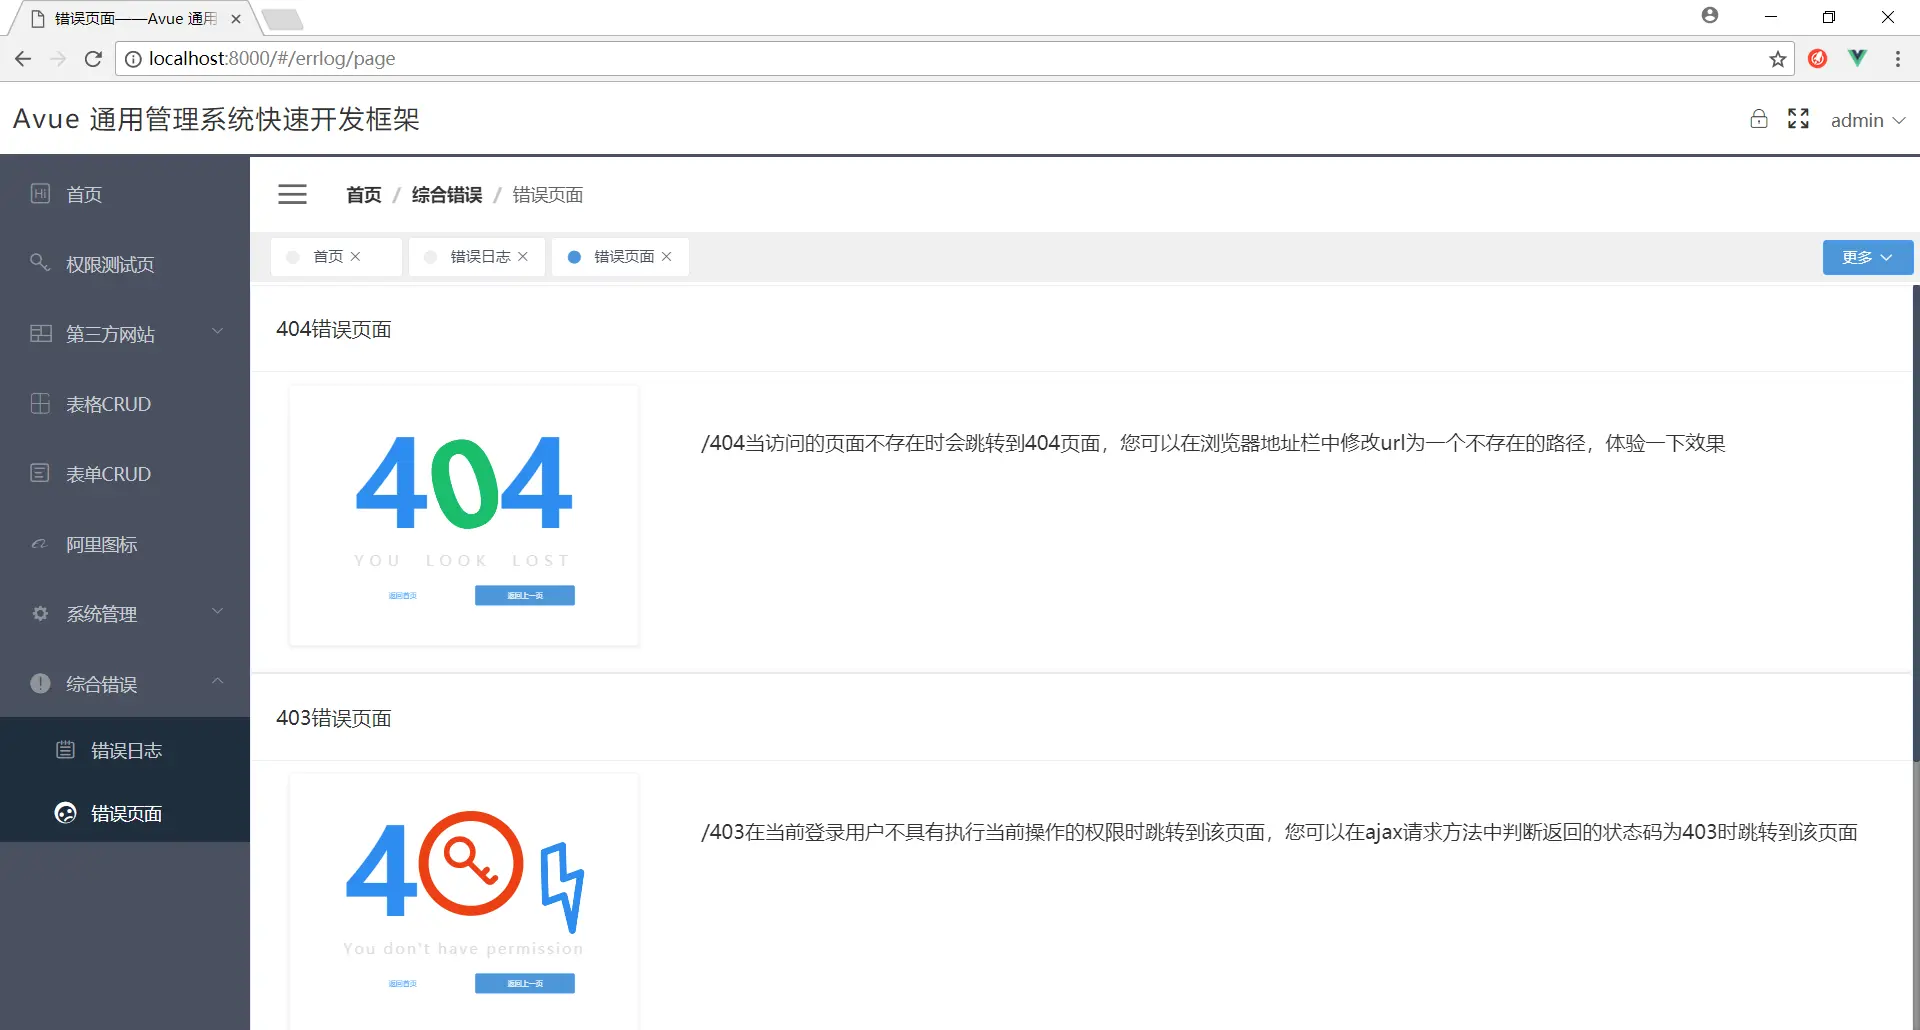
Task: Collapse the 综合错误 sidebar menu
Action: 125,684
